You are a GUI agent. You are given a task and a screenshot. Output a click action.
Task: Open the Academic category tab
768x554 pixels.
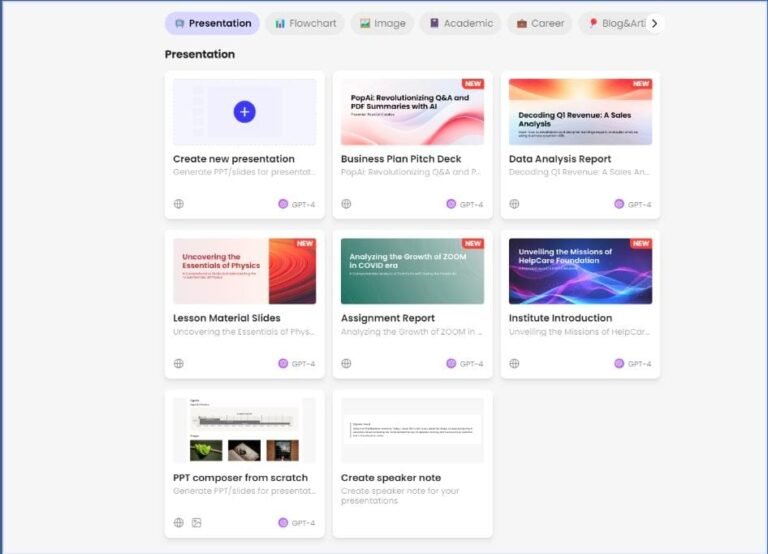tap(461, 23)
